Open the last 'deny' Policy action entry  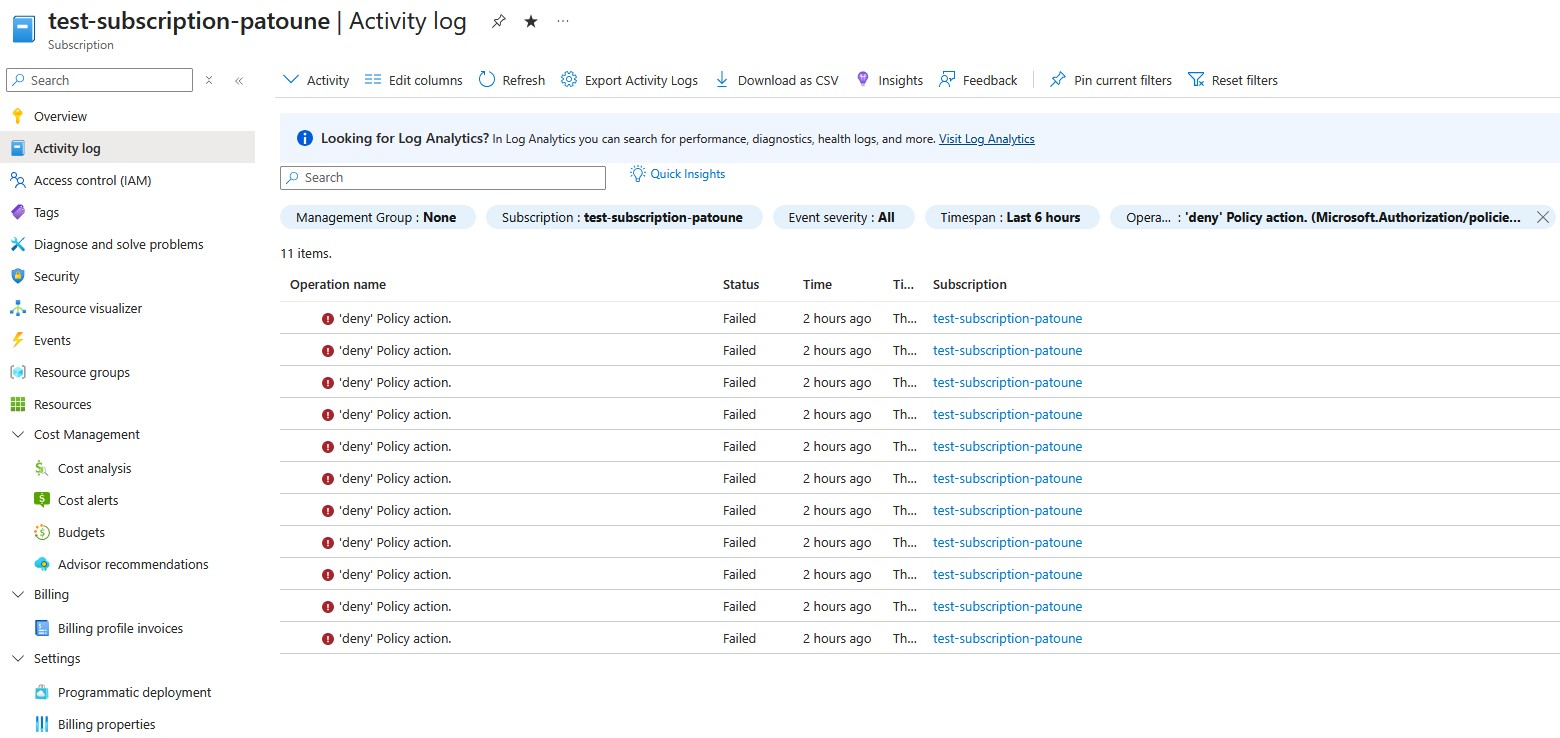[395, 638]
